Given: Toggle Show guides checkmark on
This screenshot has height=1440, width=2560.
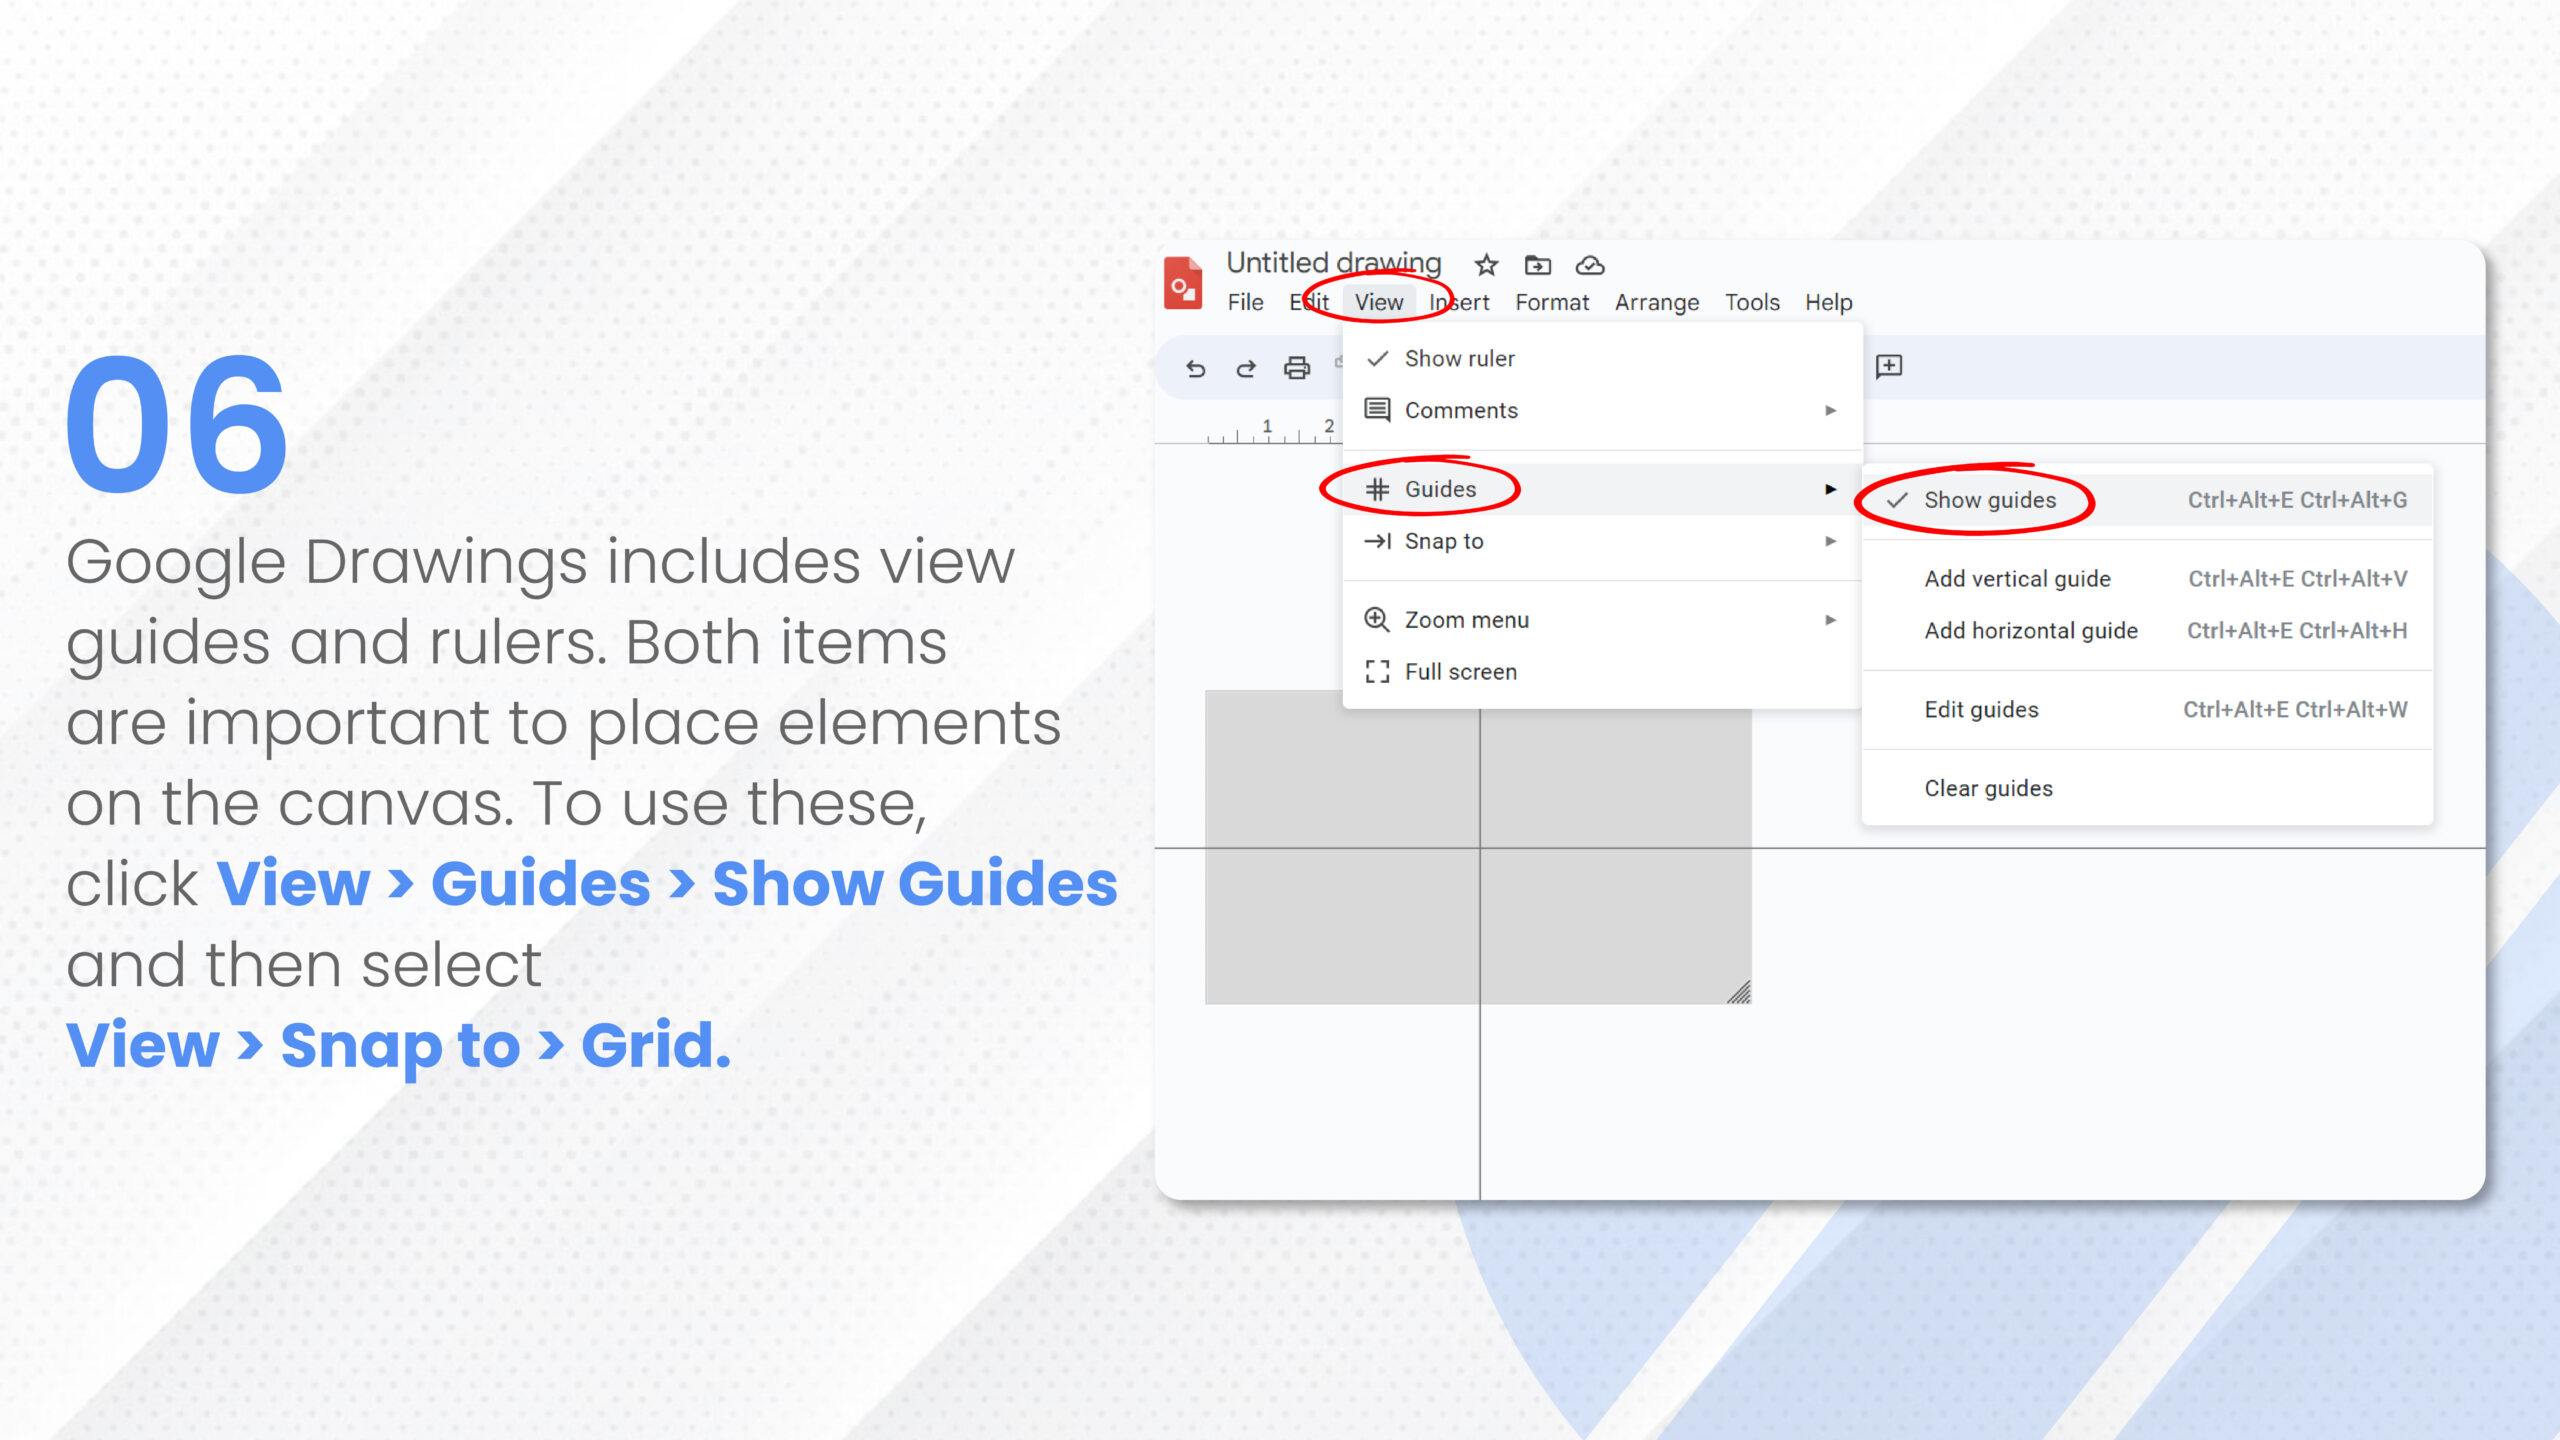Looking at the screenshot, I should (1989, 499).
